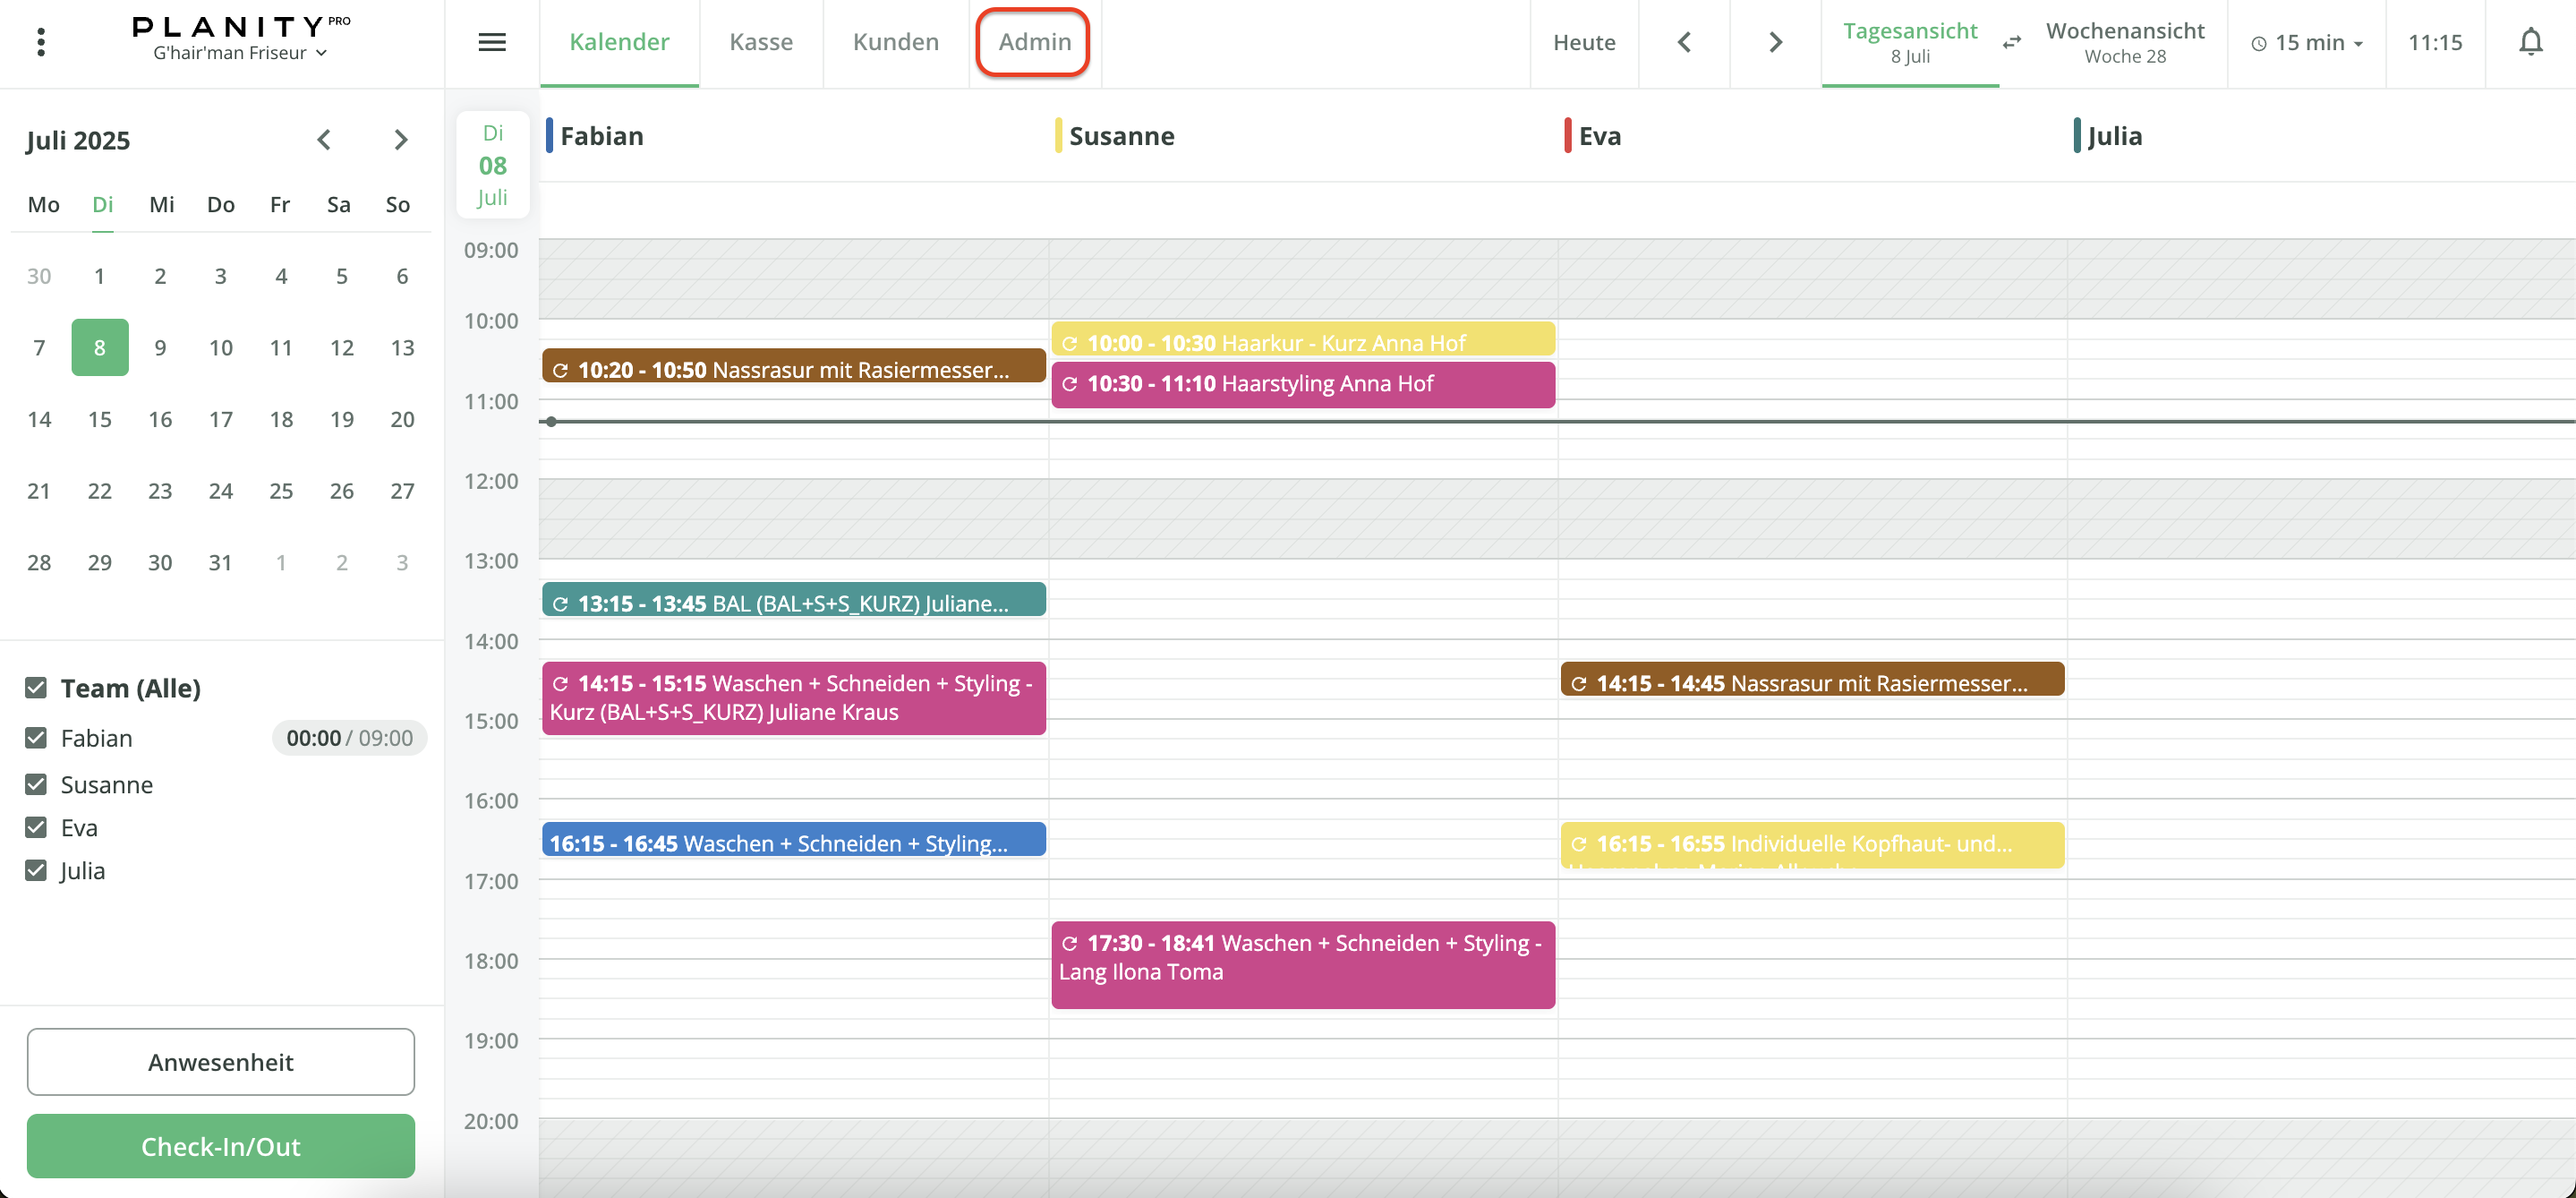The height and width of the screenshot is (1198, 2576).
Task: Uncheck the Fabian team checkbox
Action: coord(36,738)
